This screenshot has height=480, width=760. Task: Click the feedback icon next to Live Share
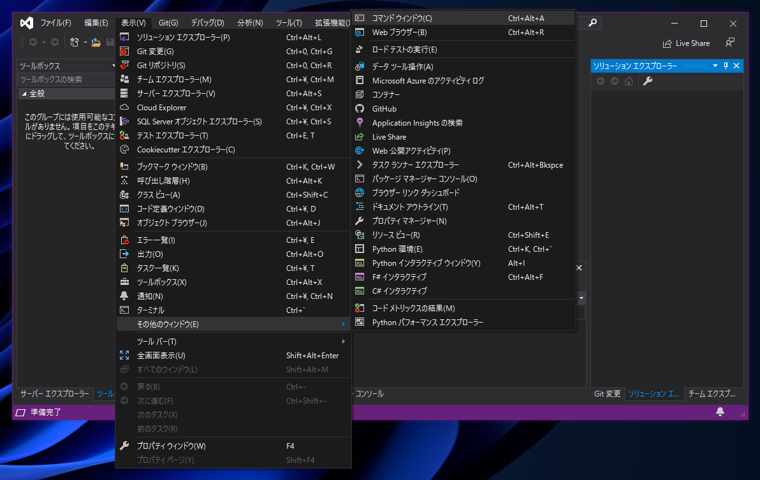tap(730, 43)
